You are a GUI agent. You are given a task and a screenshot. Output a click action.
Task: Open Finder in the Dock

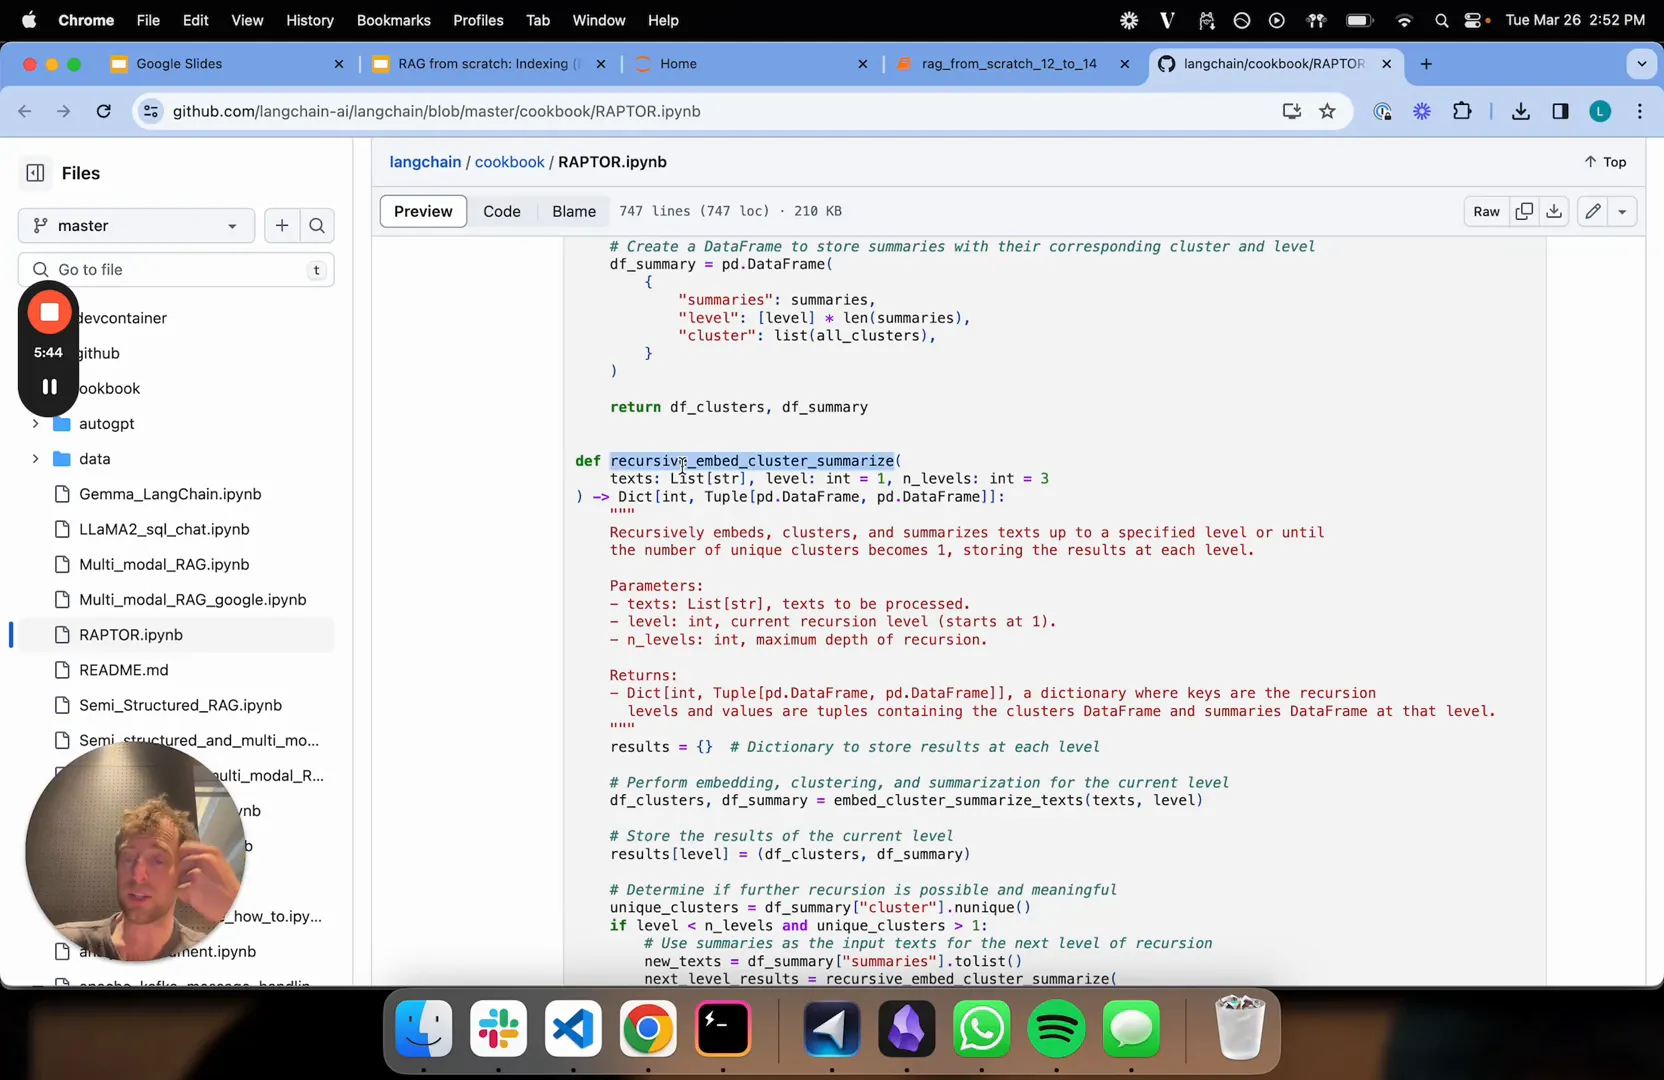[424, 1029]
